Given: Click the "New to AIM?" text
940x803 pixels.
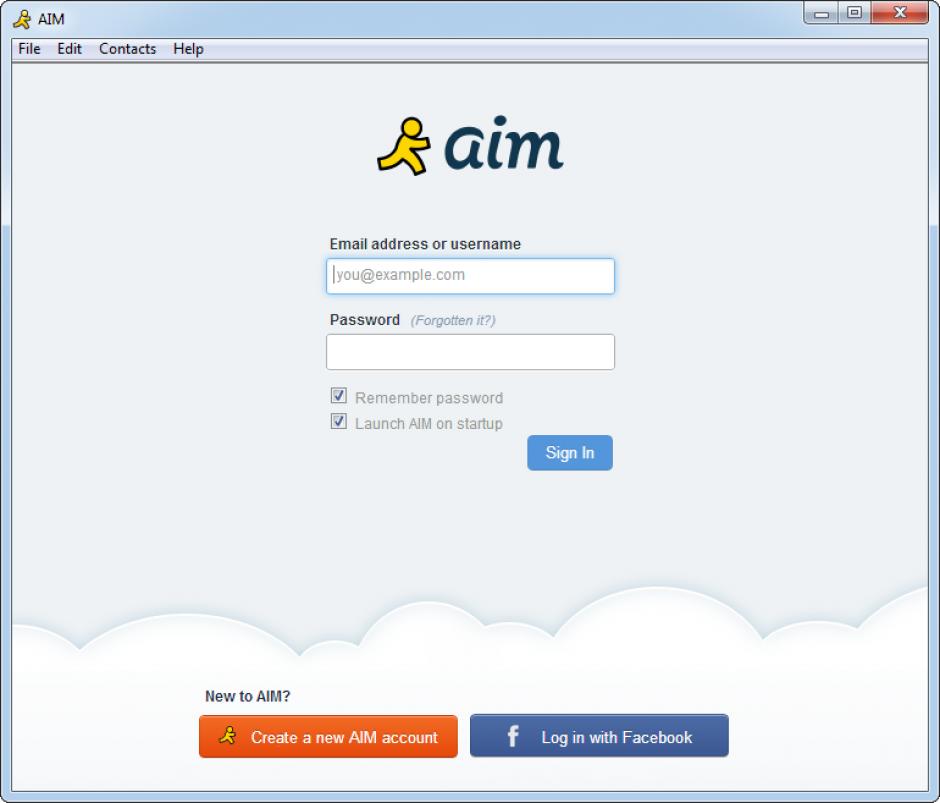Looking at the screenshot, I should (x=248, y=696).
